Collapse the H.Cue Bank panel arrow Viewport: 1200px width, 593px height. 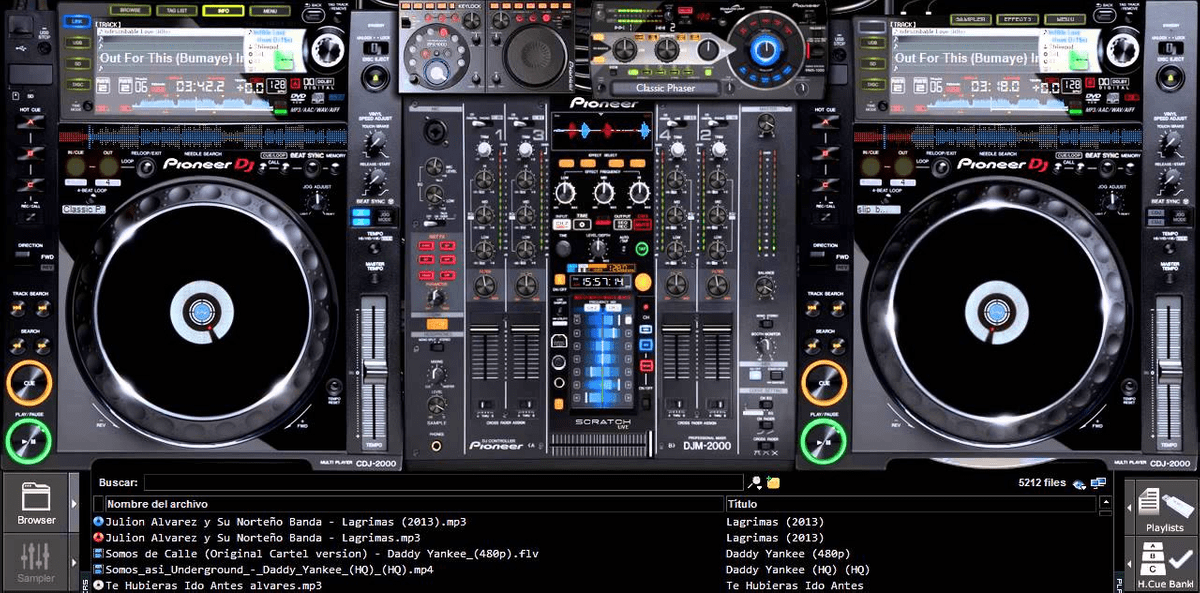point(1130,564)
